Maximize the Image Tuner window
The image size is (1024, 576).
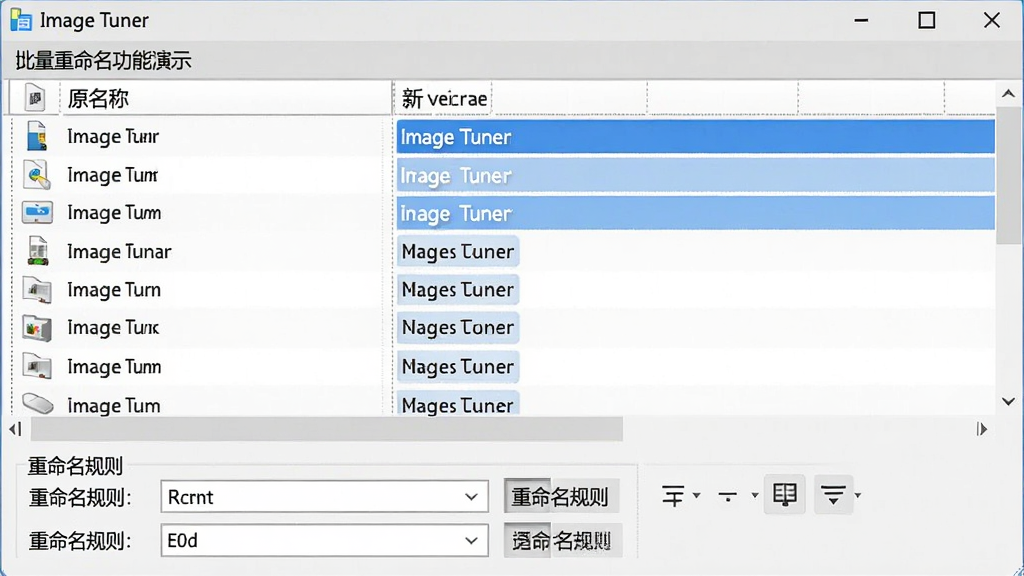click(x=927, y=20)
